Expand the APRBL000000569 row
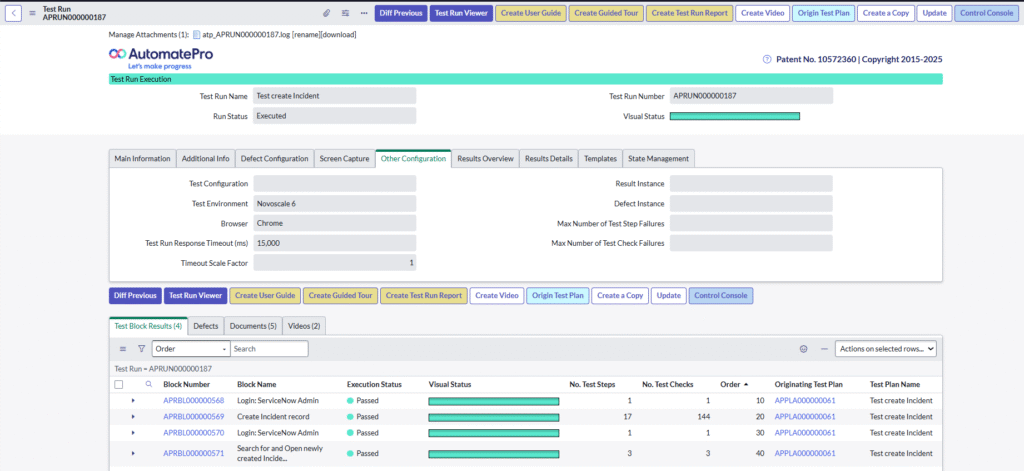Screen dimensions: 1024x471 133,416
